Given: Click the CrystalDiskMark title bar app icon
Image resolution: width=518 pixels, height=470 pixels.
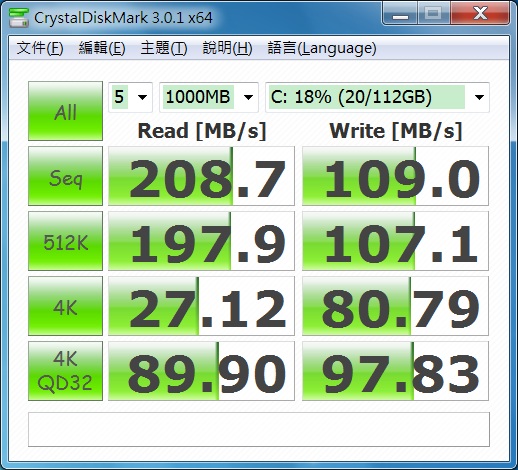Looking at the screenshot, I should 19,17.
